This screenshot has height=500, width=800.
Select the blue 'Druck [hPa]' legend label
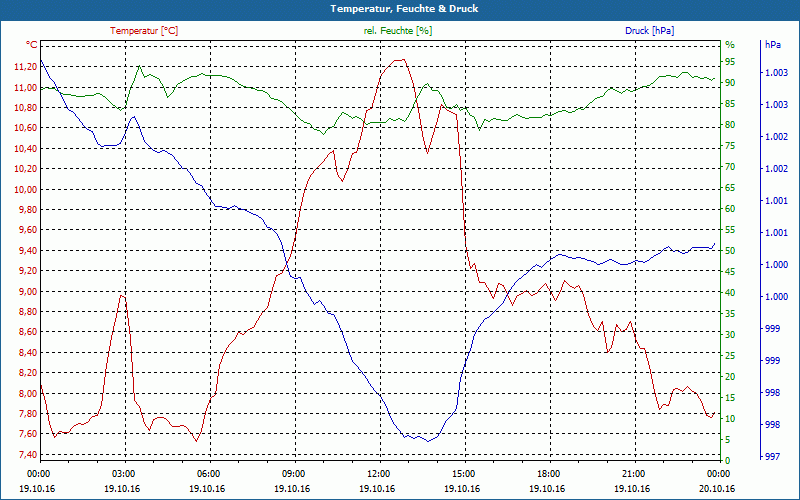649,31
